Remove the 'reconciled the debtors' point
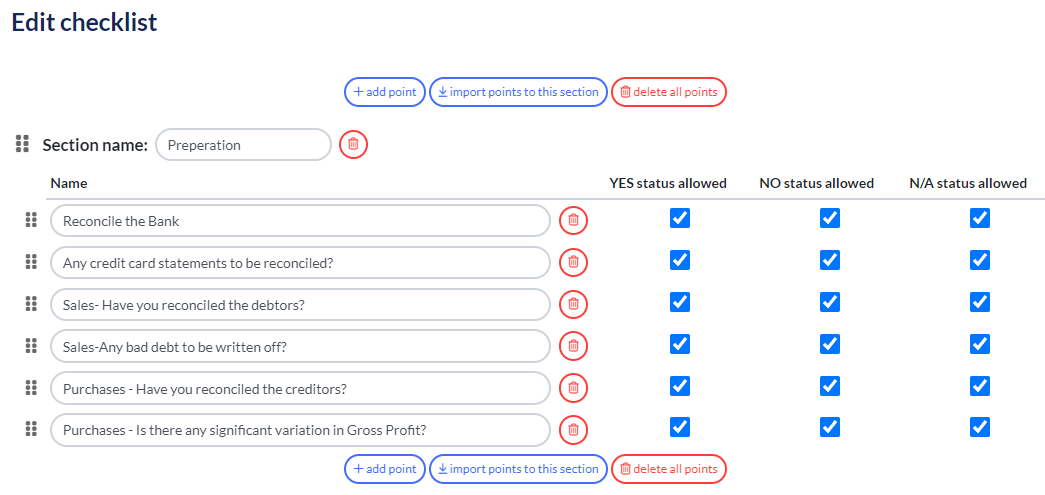Image resolution: width=1045 pixels, height=495 pixels. pyautogui.click(x=573, y=304)
